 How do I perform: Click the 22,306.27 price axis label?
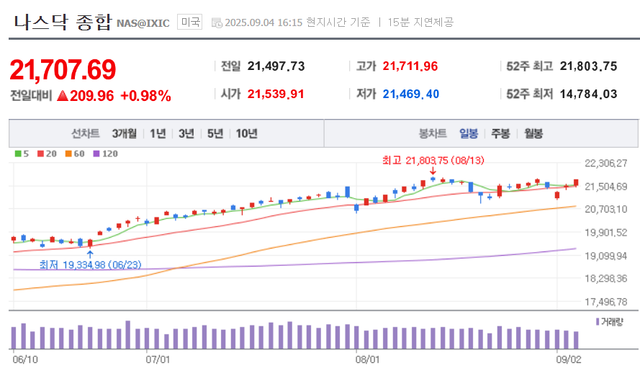click(606, 164)
